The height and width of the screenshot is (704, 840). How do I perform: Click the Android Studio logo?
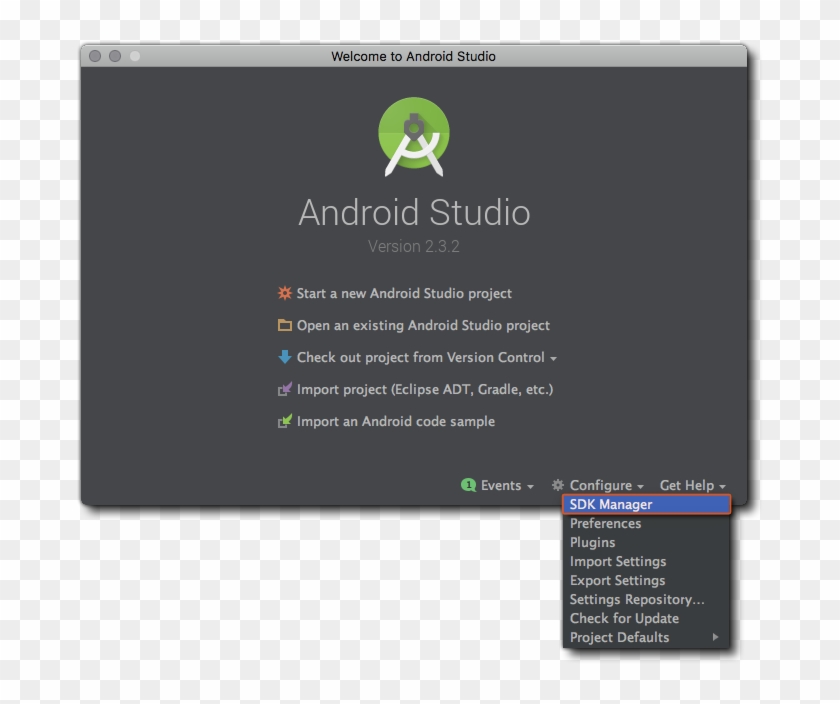pyautogui.click(x=414, y=133)
